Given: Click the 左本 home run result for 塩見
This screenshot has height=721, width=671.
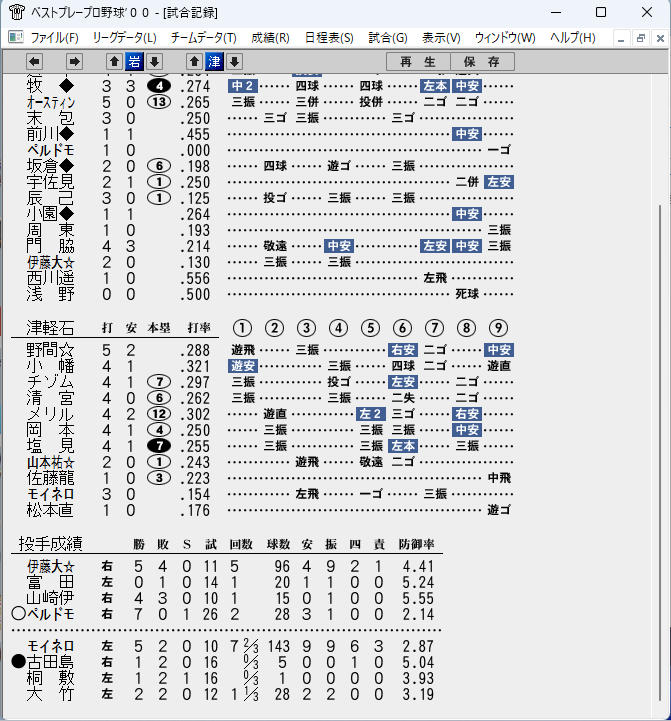Looking at the screenshot, I should (x=403, y=446).
